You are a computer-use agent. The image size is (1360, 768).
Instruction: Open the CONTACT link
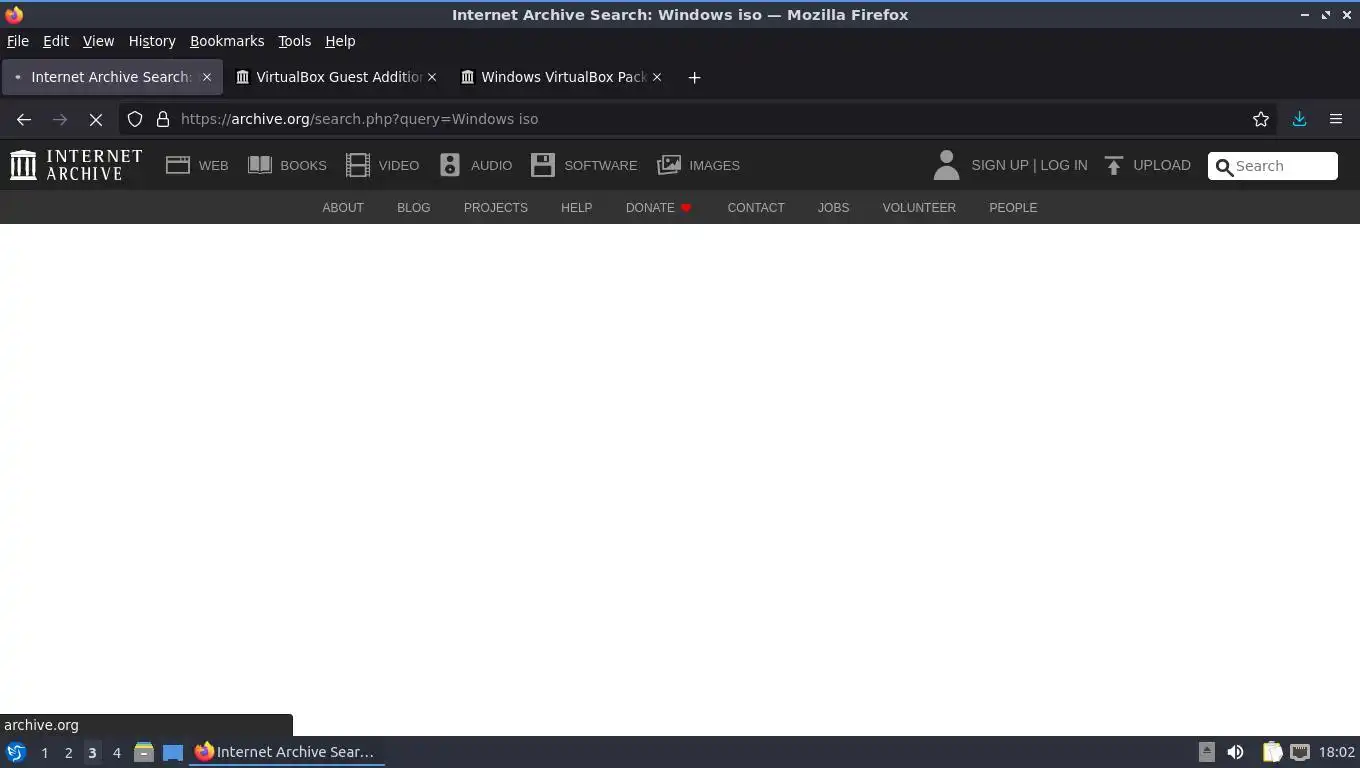pos(756,208)
